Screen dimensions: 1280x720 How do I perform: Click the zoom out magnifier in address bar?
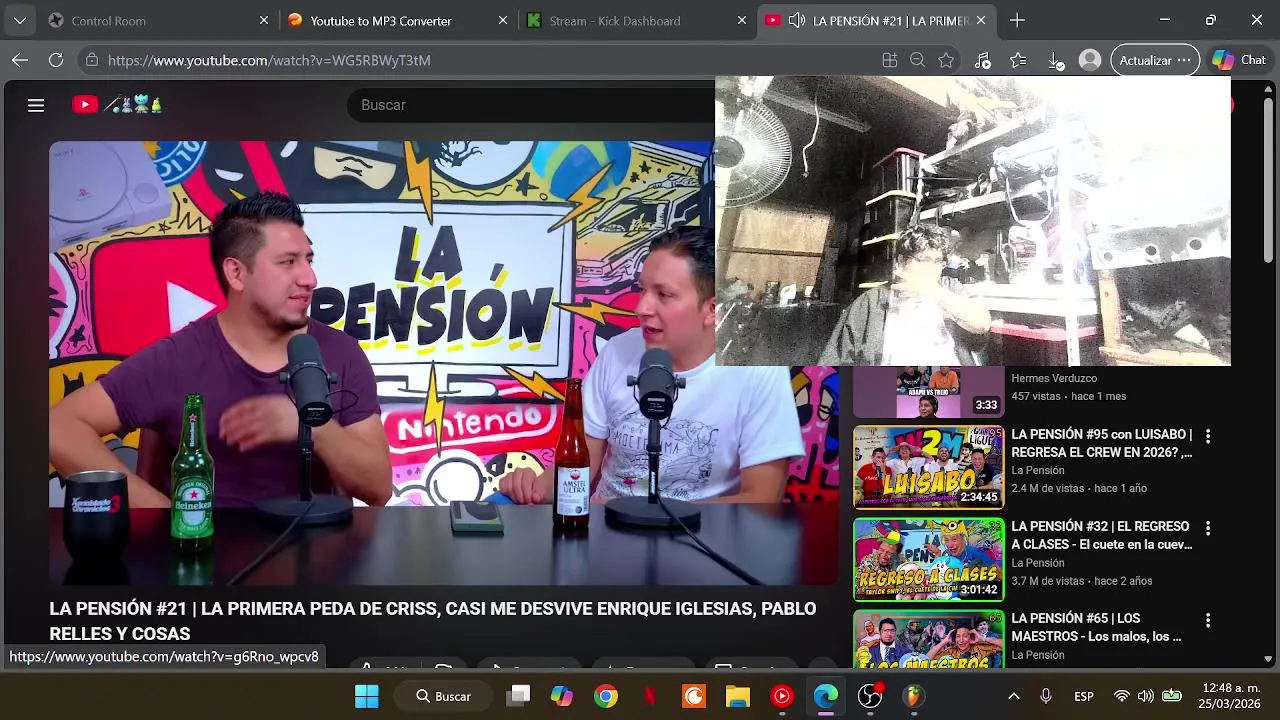pos(917,60)
